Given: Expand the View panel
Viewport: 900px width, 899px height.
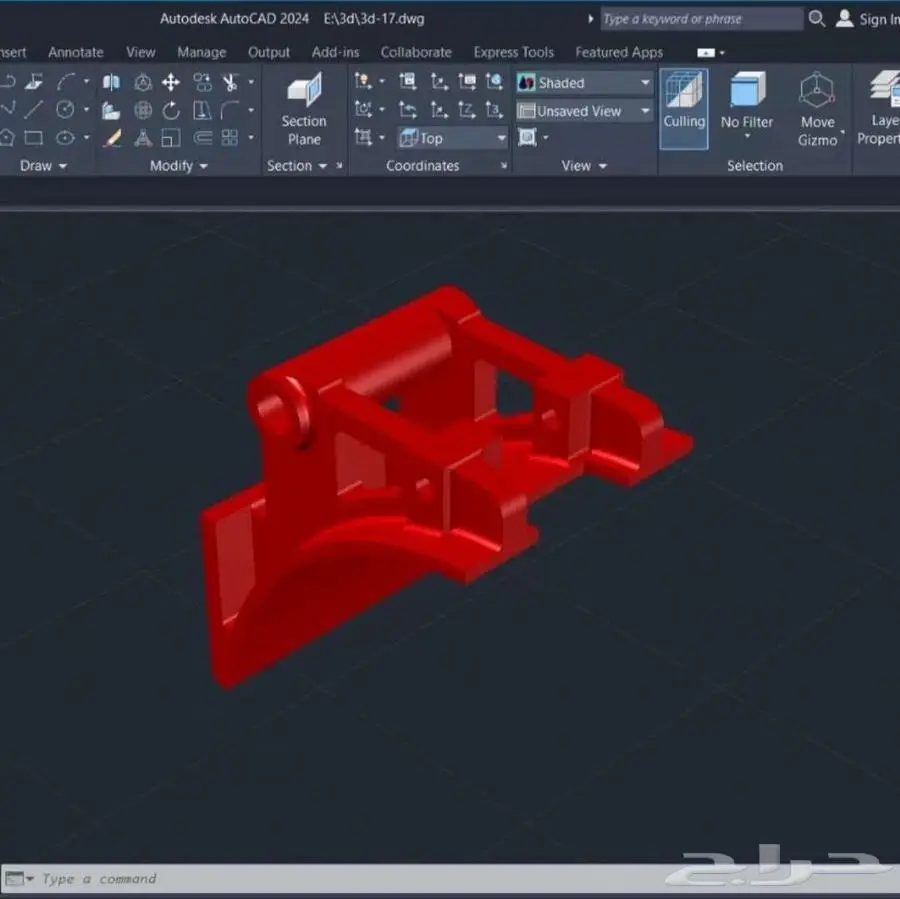Looking at the screenshot, I should click(x=584, y=166).
